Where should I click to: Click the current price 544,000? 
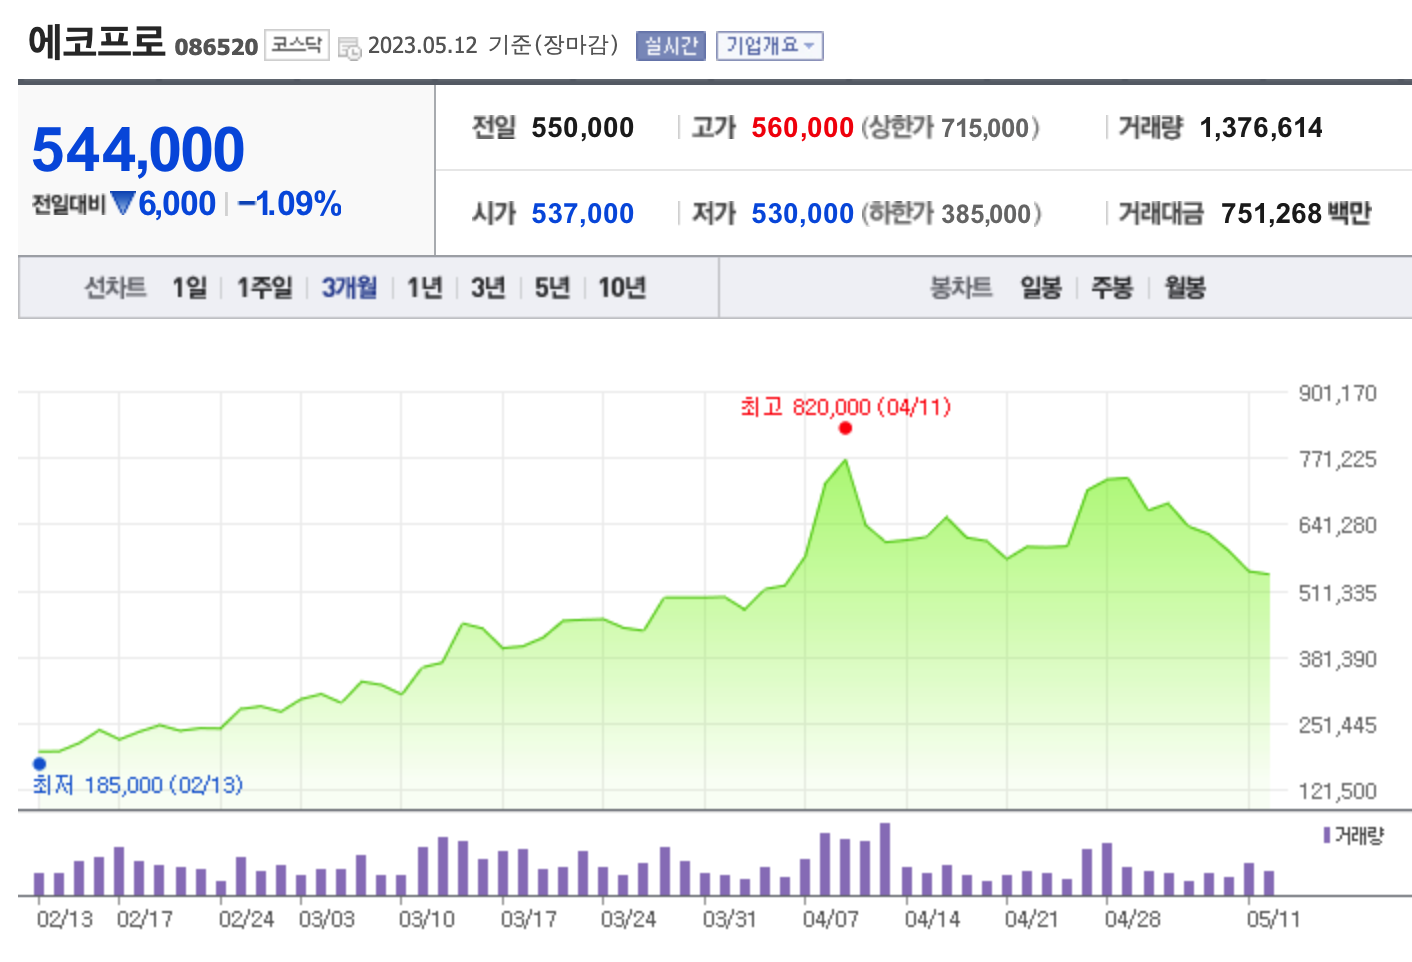pos(138,150)
